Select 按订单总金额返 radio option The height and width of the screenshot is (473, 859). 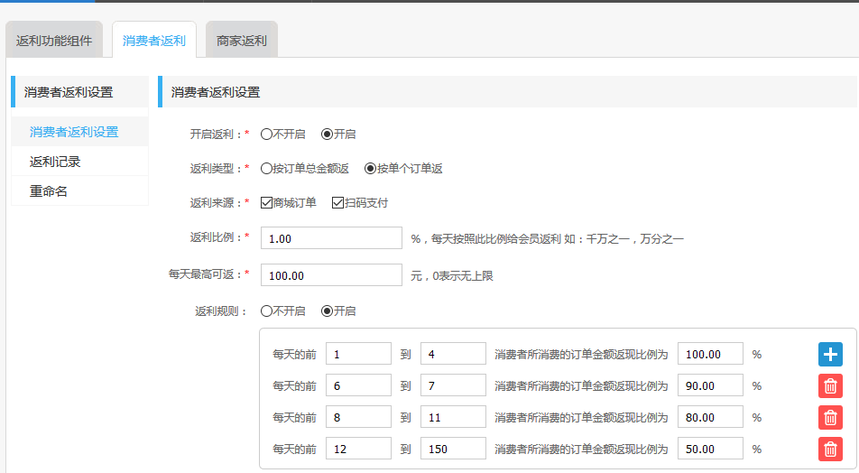(x=266, y=169)
